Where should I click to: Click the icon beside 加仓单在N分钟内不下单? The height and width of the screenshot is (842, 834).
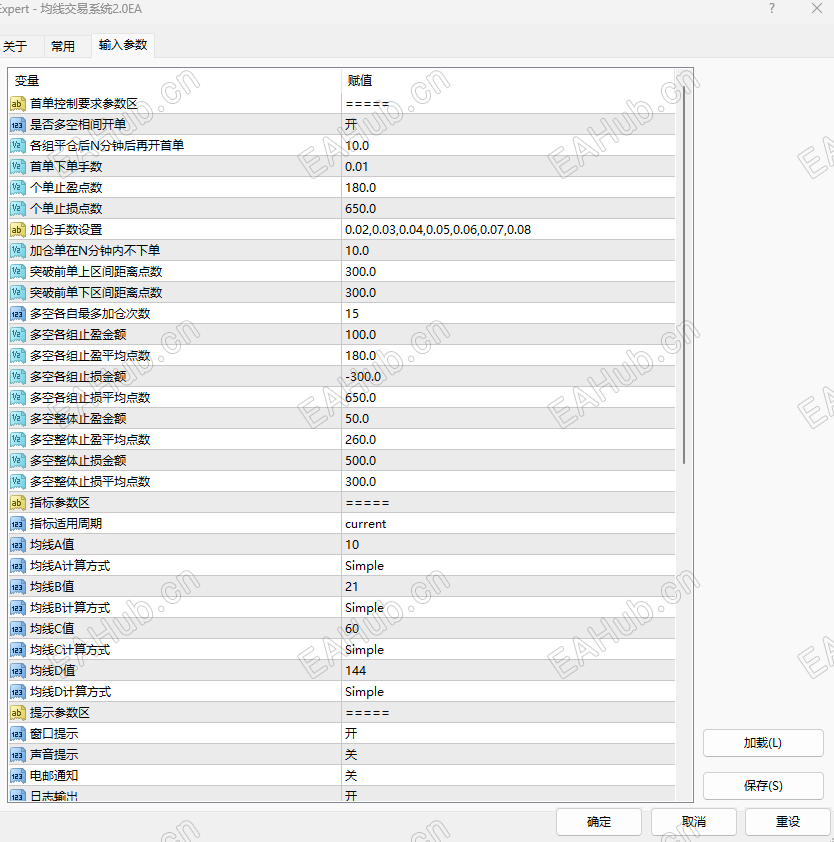pos(18,251)
